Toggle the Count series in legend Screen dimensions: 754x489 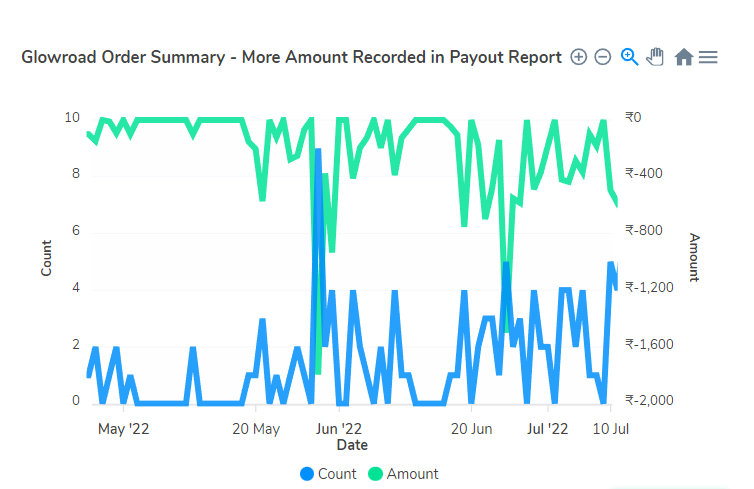328,474
